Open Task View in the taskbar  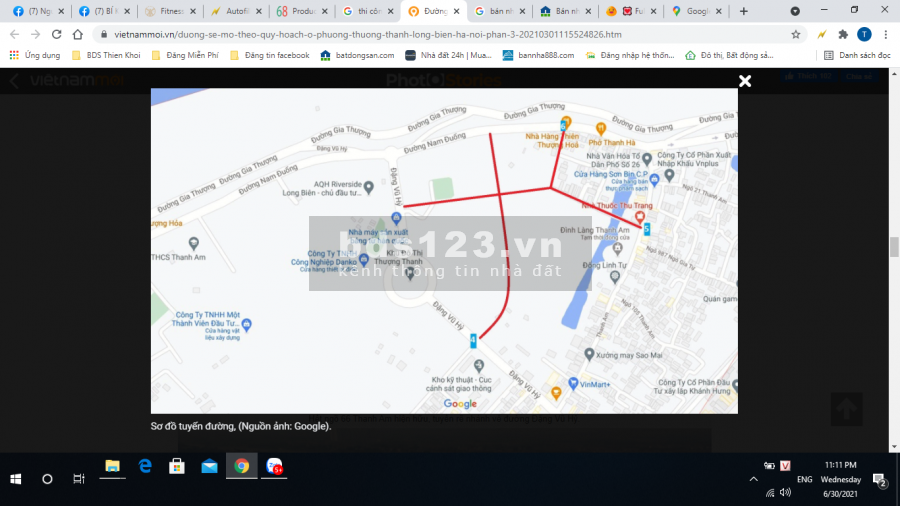(x=79, y=479)
